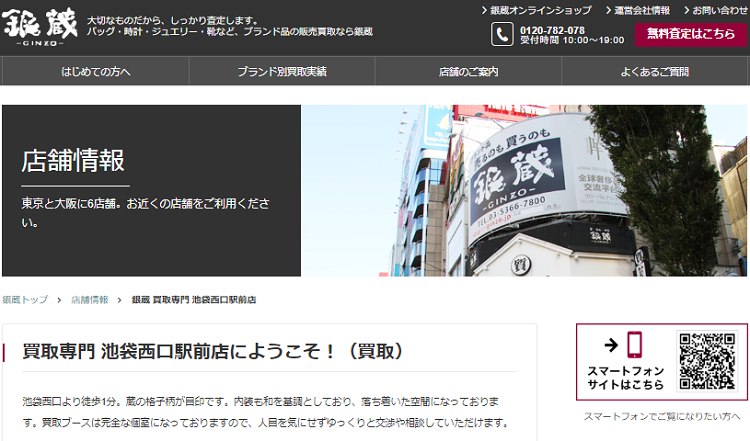Go to 銀蔵トップ breadcrumb
The height and width of the screenshot is (441, 750).
coord(25,299)
